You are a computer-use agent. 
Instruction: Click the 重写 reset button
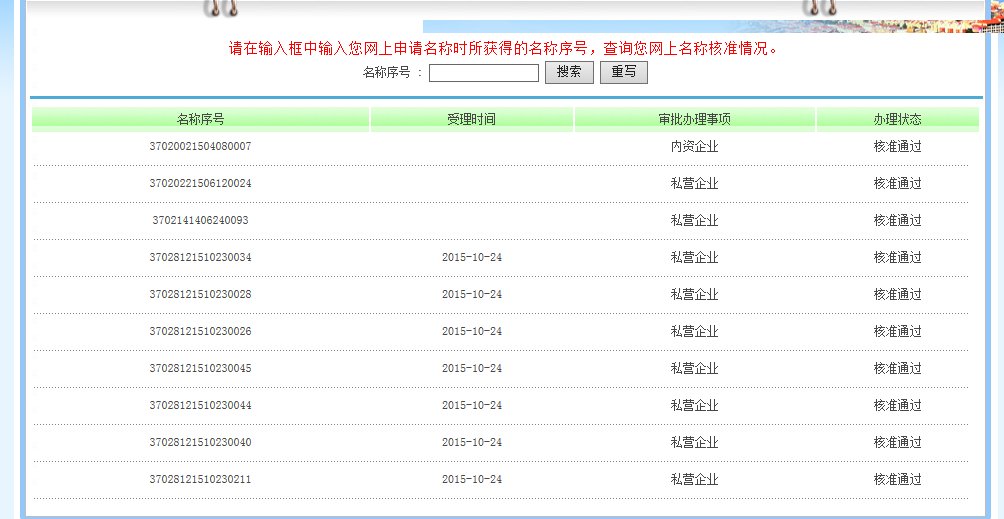624,72
